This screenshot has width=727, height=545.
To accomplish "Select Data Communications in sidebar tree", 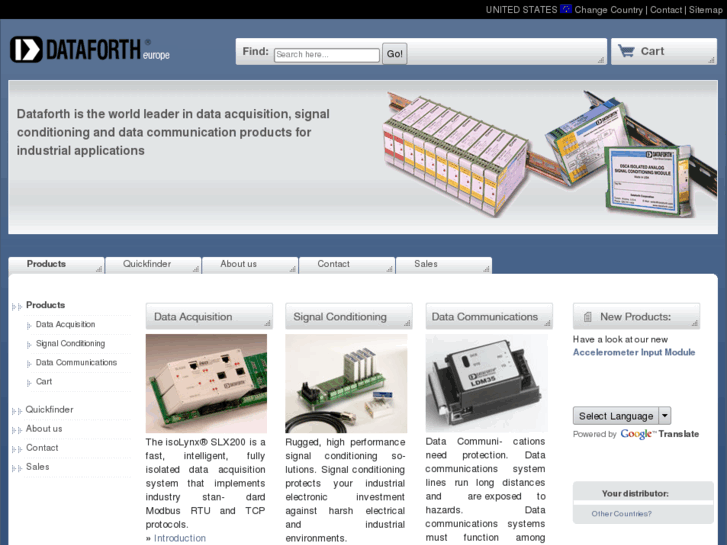I will (x=77, y=362).
